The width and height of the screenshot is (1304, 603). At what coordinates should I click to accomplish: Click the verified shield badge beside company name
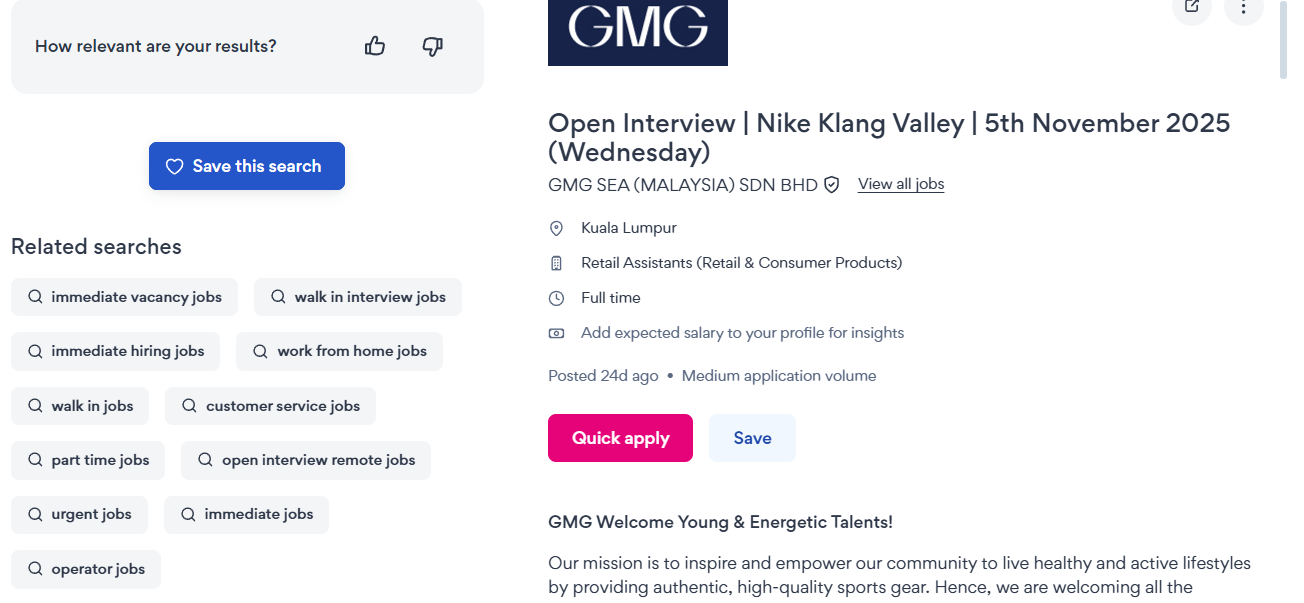pyautogui.click(x=831, y=185)
